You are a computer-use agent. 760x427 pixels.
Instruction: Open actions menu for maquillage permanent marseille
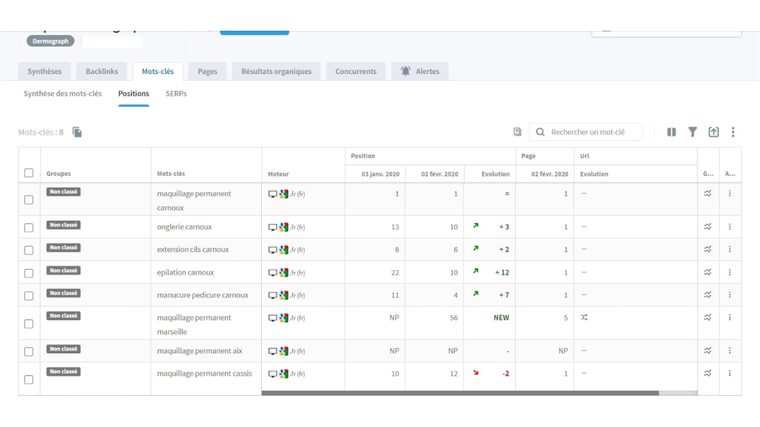[x=729, y=317]
